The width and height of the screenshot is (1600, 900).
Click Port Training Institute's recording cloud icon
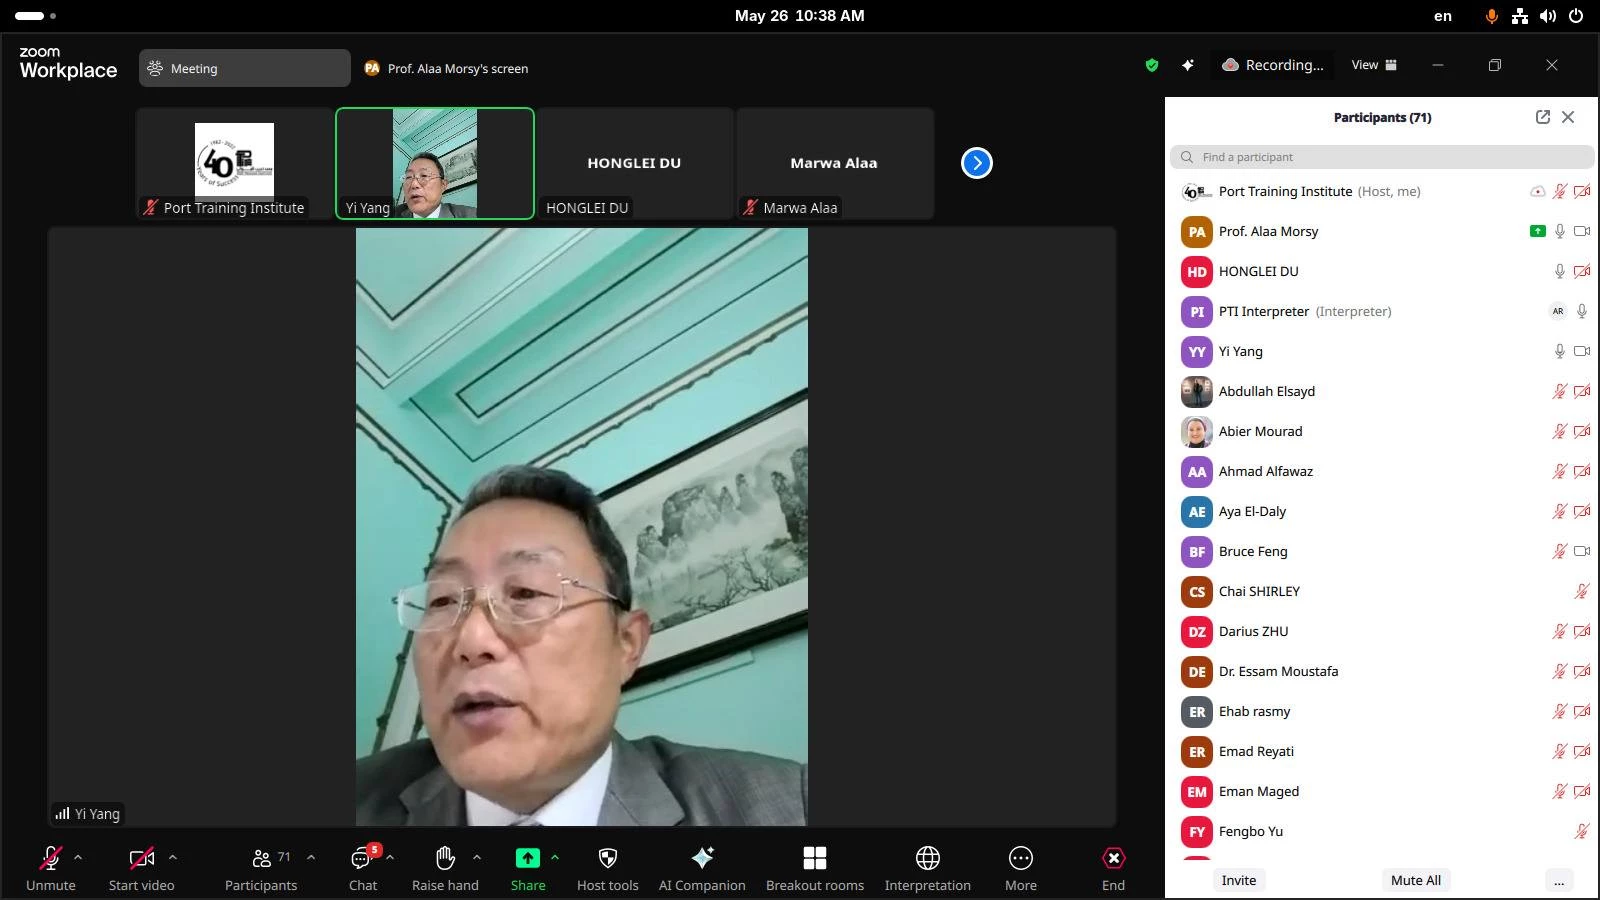click(x=1538, y=191)
